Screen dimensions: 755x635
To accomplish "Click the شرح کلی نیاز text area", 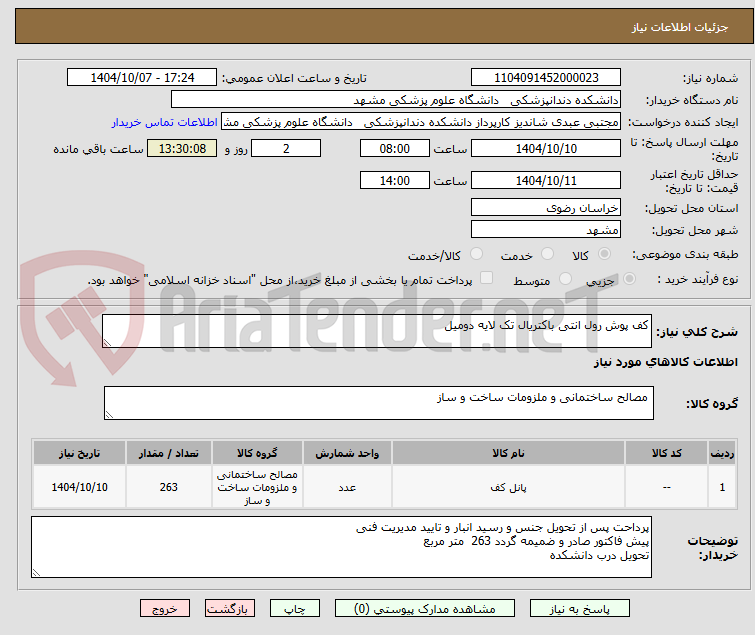I will [x=377, y=331].
